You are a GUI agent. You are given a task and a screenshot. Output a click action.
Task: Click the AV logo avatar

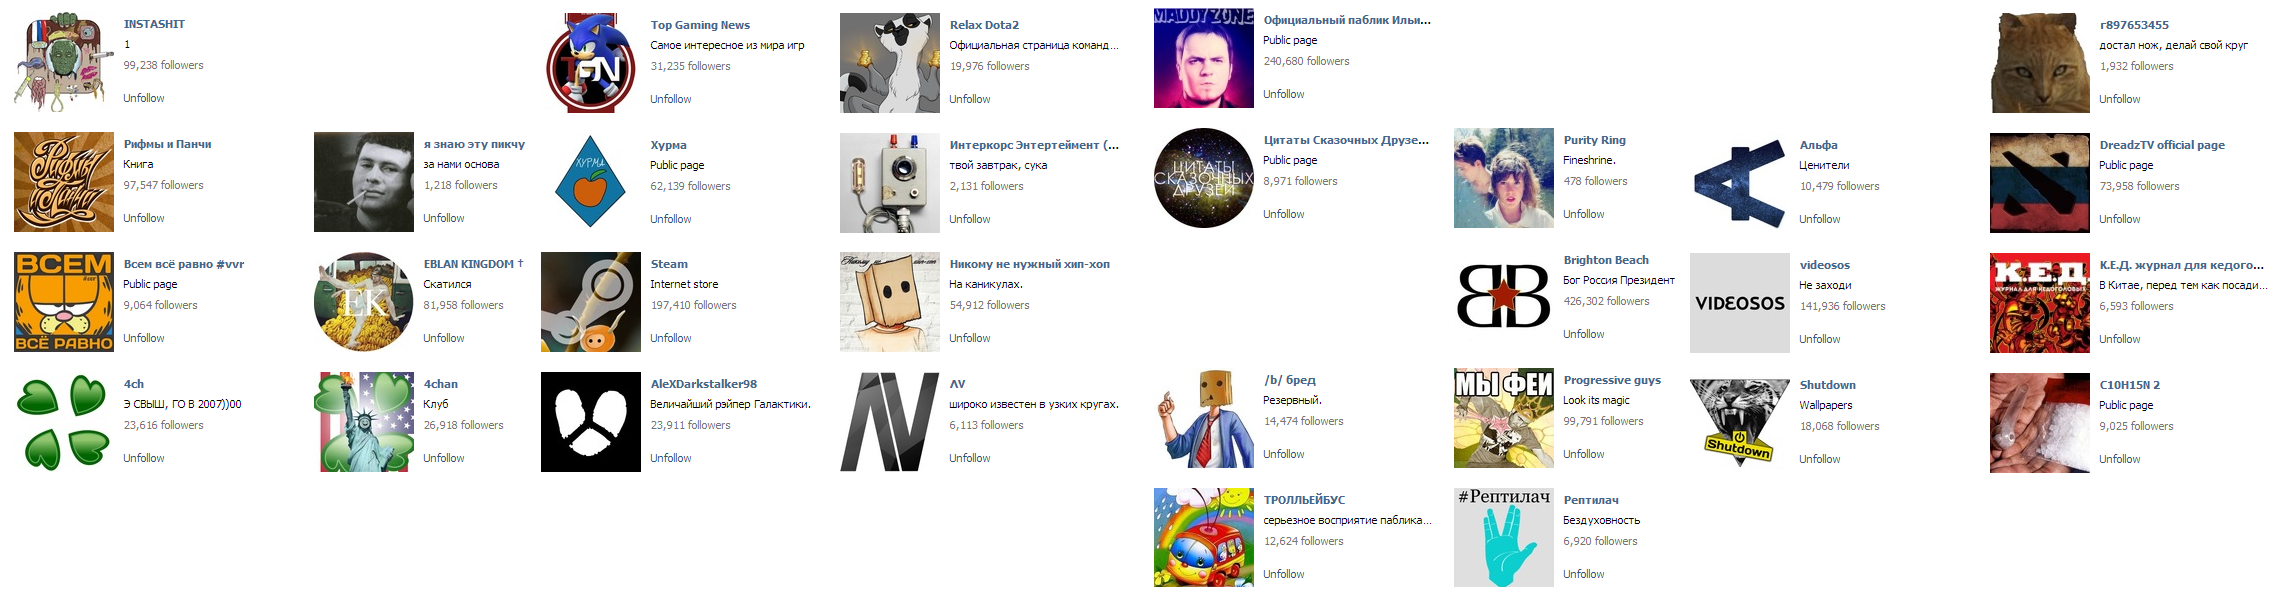pyautogui.click(x=890, y=422)
